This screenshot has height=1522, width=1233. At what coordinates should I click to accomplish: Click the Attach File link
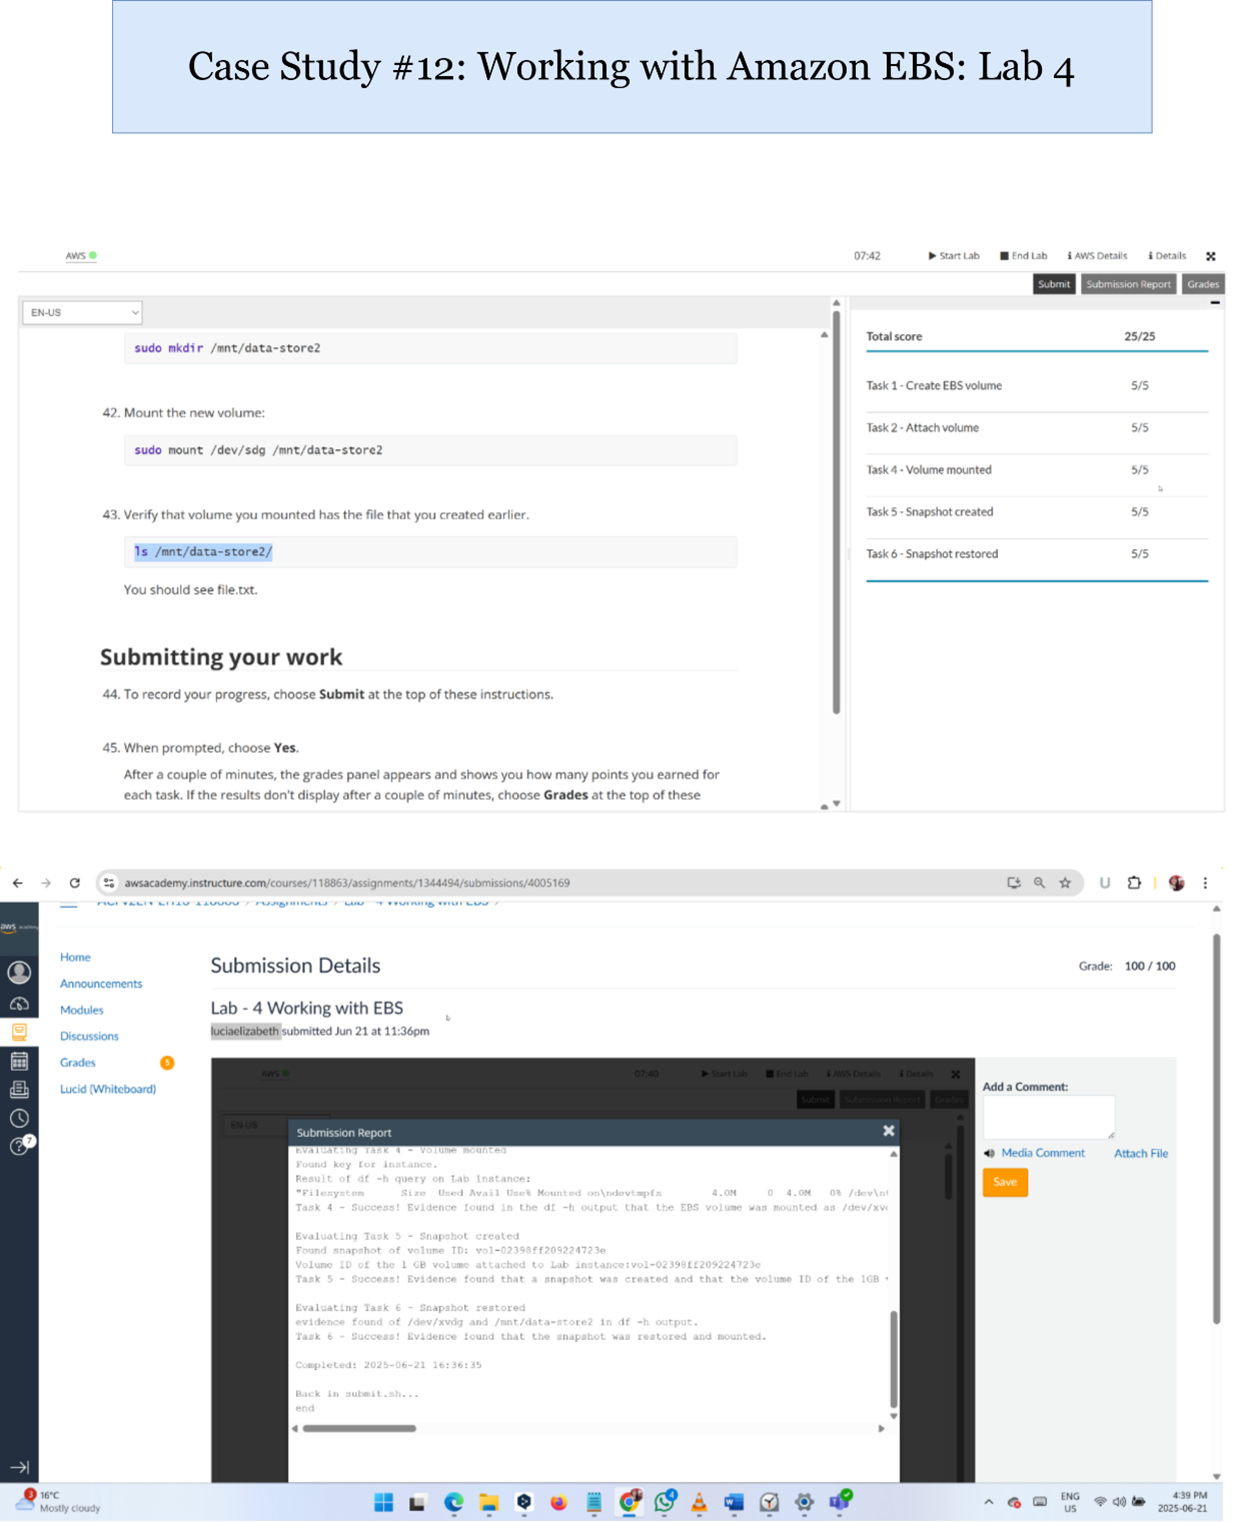click(1141, 1154)
